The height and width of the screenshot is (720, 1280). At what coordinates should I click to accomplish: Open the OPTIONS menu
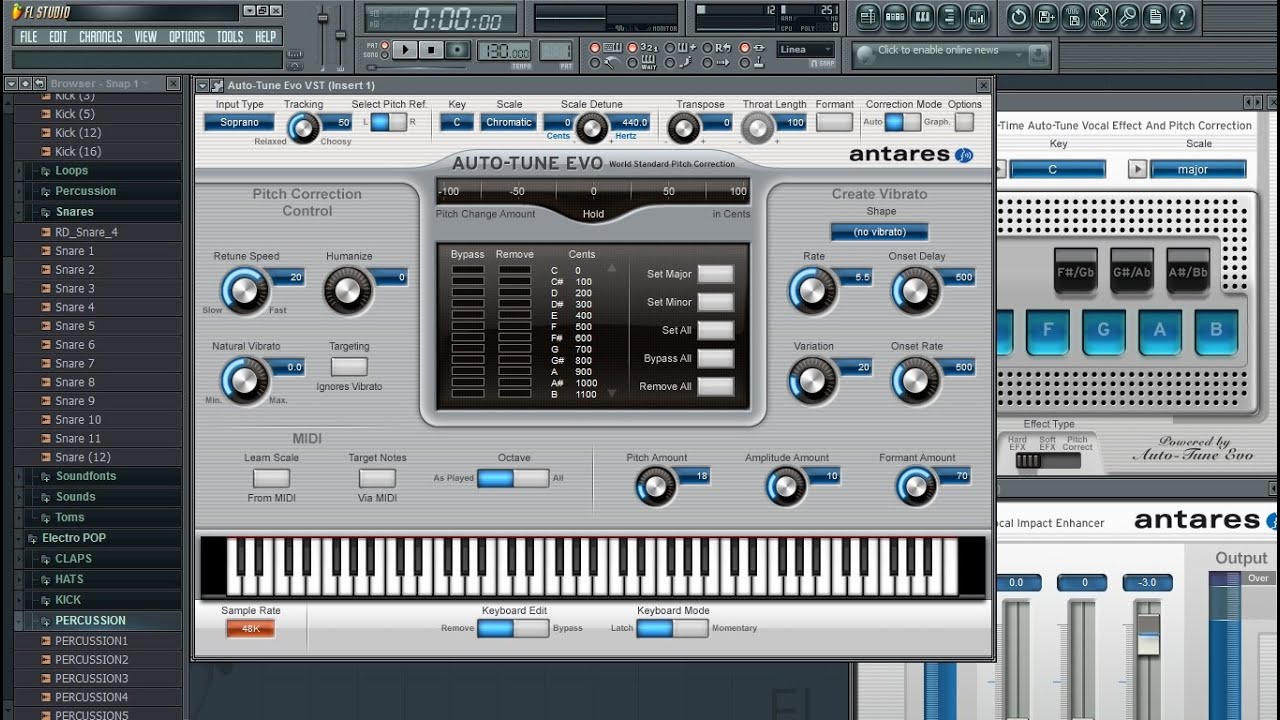coord(187,37)
